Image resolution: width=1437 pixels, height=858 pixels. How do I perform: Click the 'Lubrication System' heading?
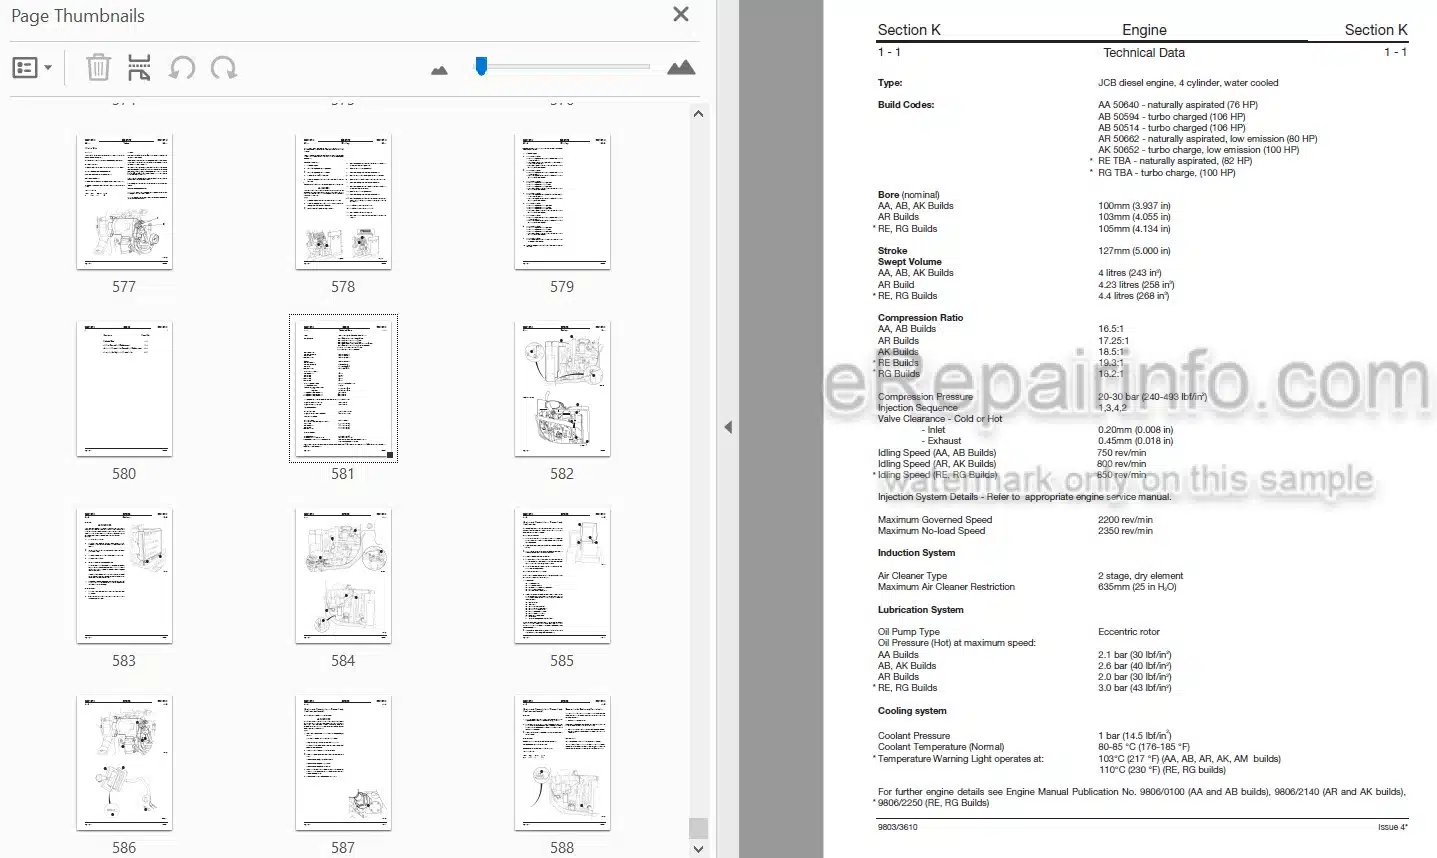click(x=920, y=610)
